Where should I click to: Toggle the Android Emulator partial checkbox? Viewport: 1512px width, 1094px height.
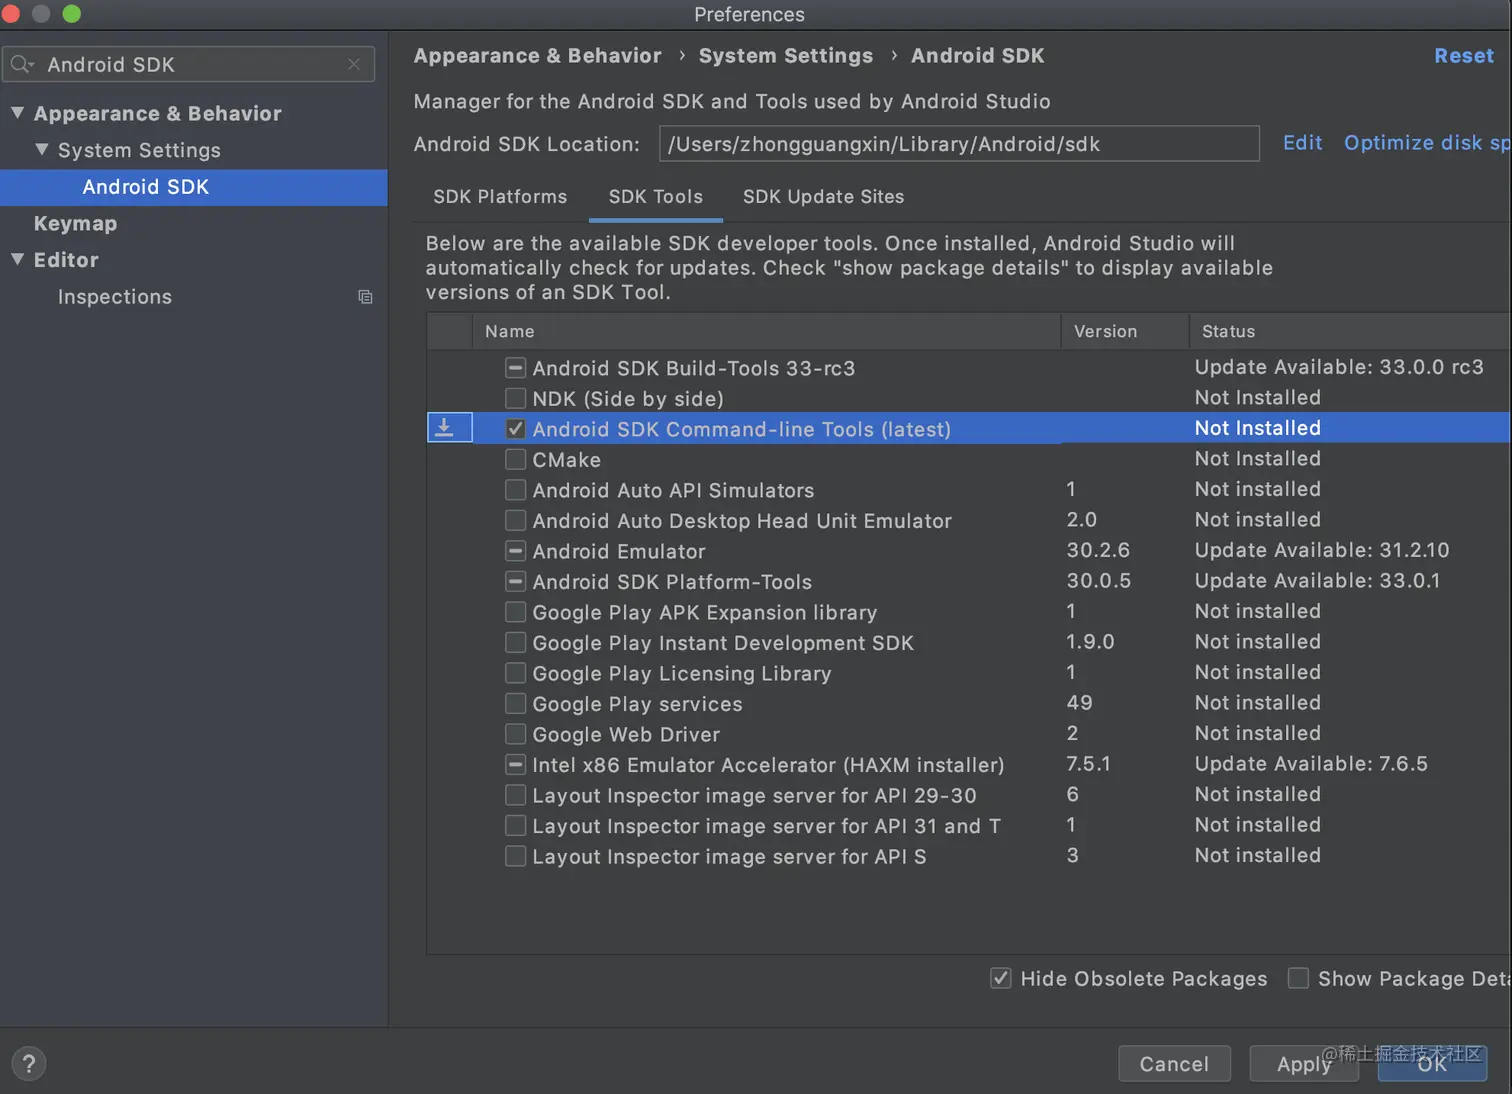point(515,551)
